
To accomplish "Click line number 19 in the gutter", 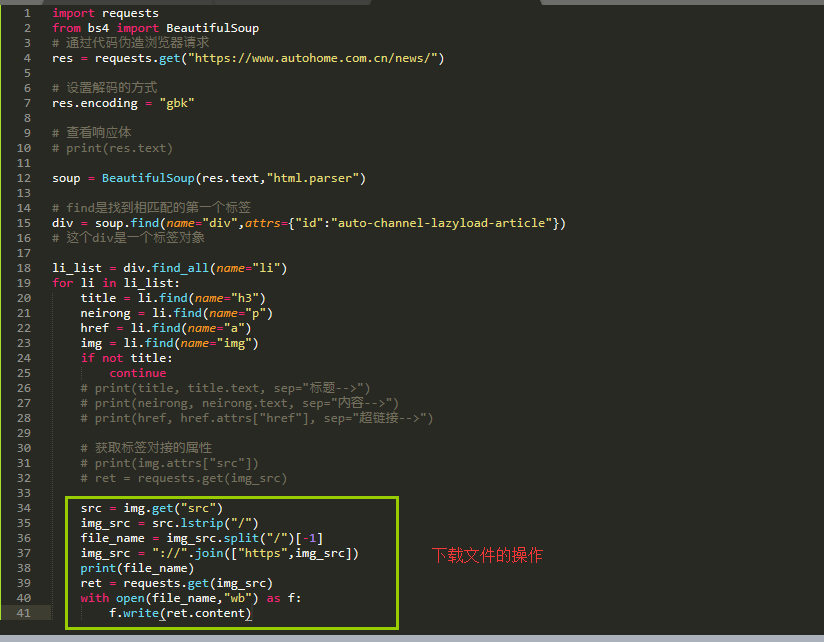I will 24,283.
